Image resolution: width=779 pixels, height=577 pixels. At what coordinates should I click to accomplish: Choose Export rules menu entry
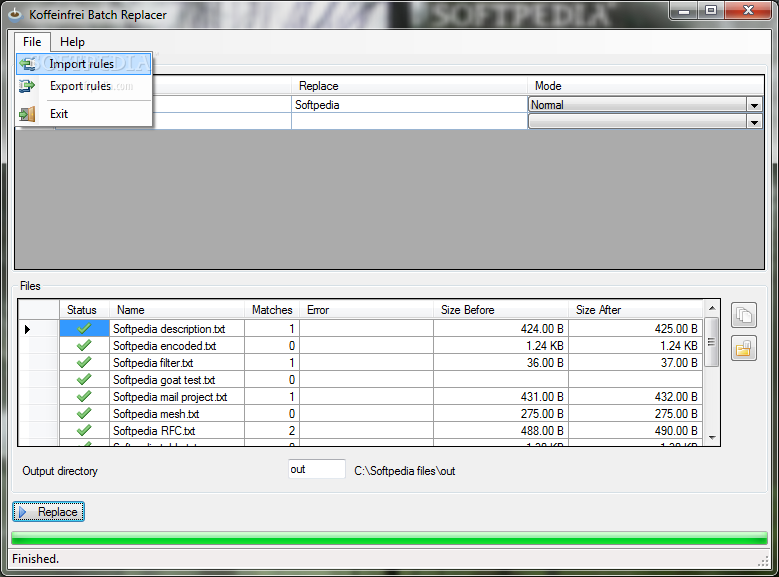coord(83,86)
